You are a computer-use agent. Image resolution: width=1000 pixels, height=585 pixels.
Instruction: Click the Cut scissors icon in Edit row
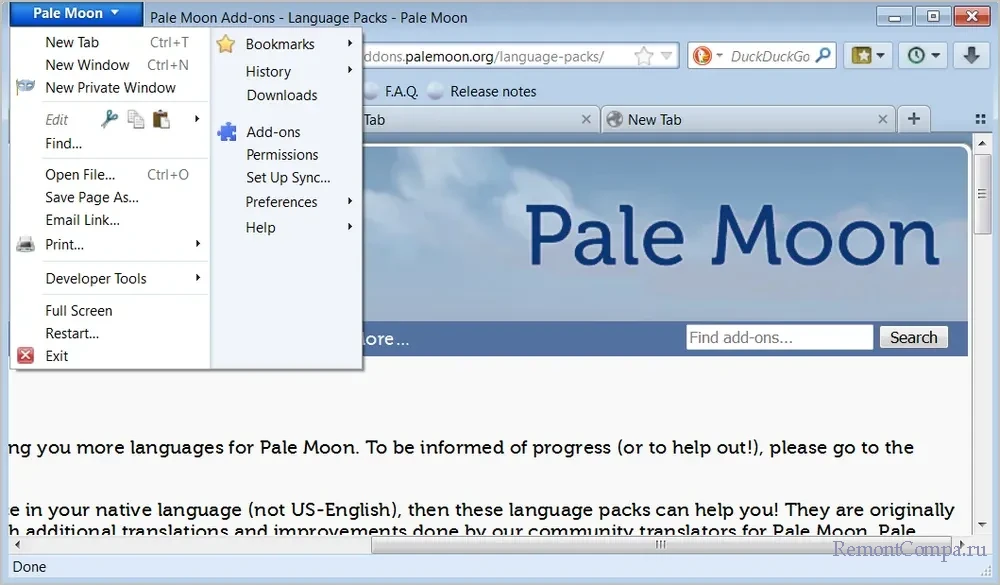[110, 119]
